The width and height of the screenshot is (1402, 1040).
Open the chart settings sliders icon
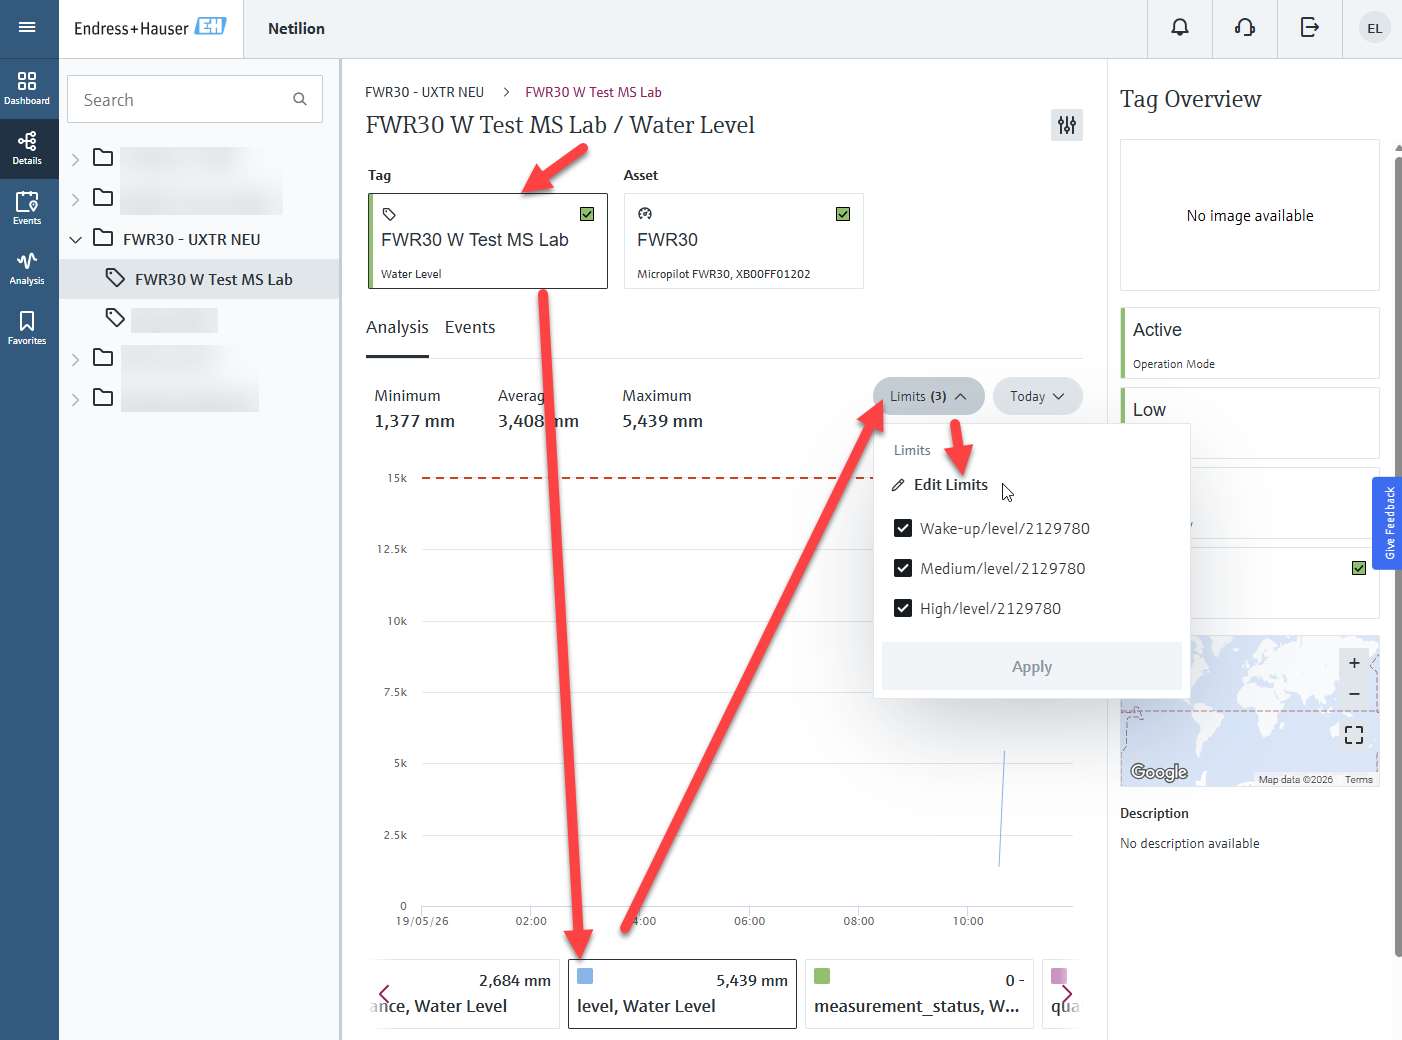(x=1067, y=125)
